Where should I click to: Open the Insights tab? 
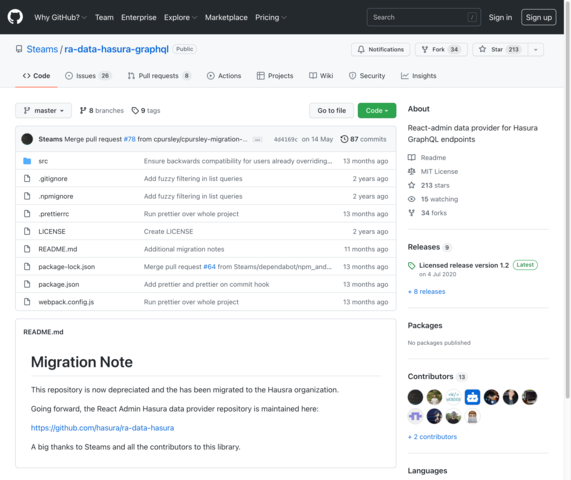point(418,76)
